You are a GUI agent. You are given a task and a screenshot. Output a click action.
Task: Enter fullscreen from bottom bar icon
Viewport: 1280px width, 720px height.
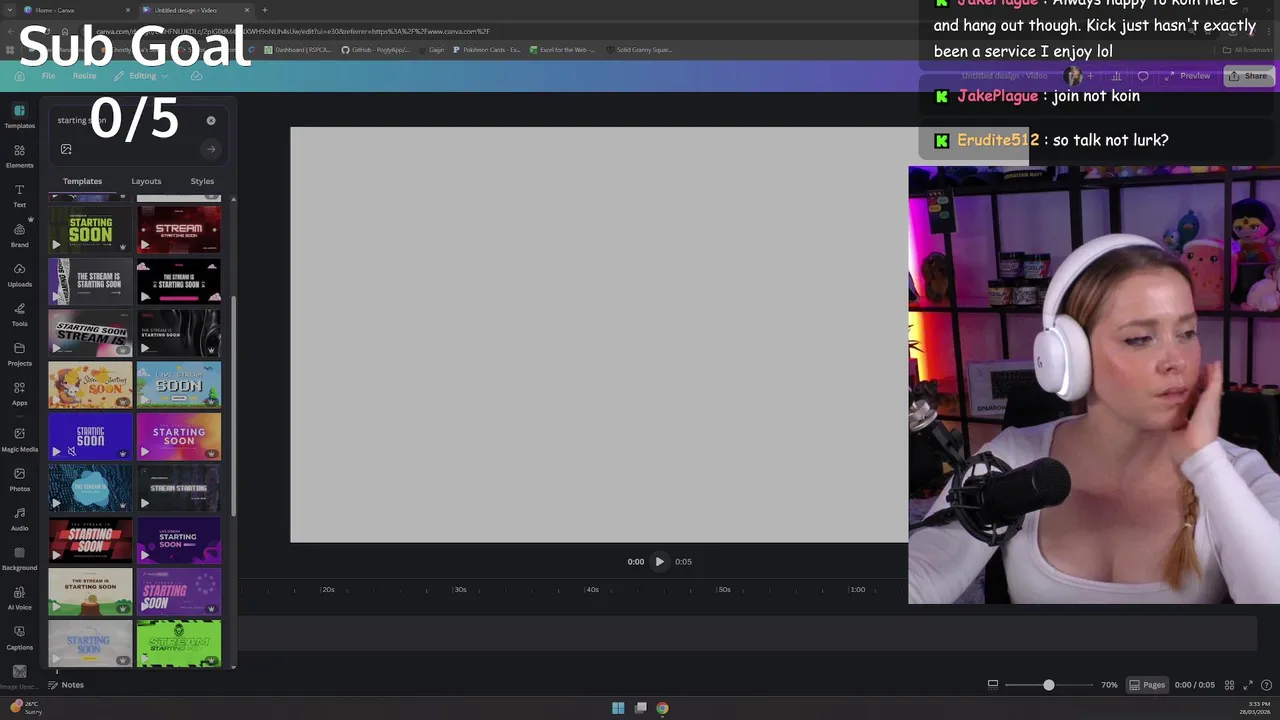tap(1248, 685)
